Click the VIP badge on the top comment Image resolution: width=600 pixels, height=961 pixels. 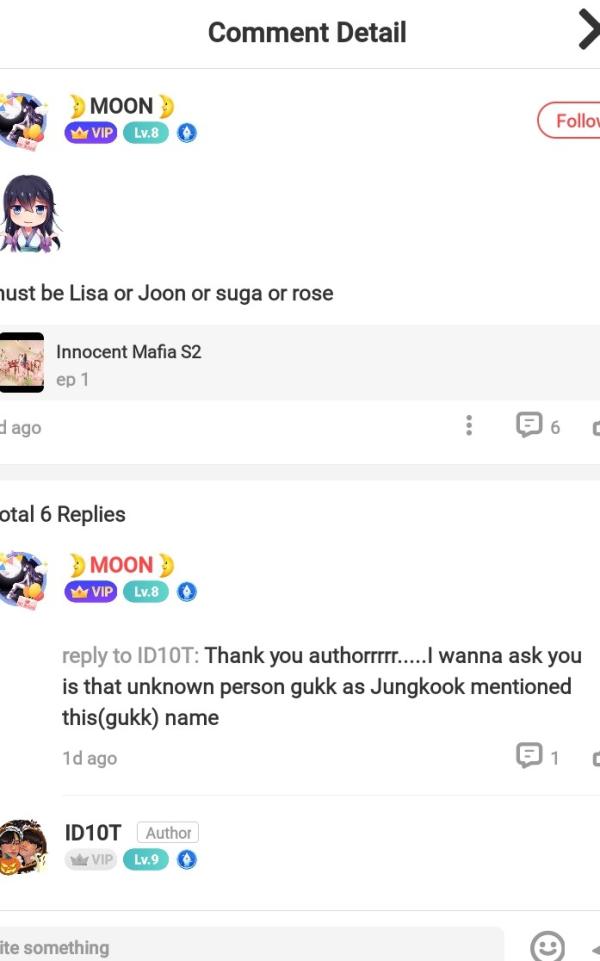92,133
